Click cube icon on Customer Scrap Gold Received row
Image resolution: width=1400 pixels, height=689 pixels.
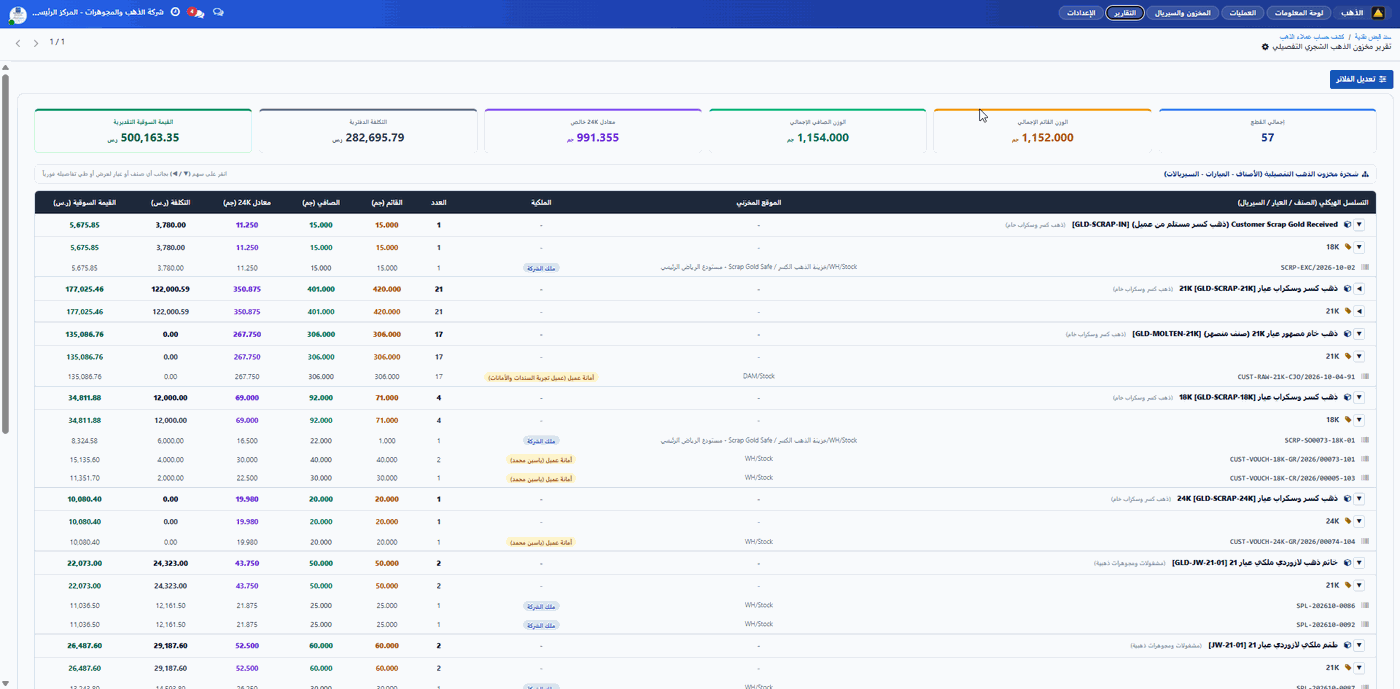(x=1347, y=225)
